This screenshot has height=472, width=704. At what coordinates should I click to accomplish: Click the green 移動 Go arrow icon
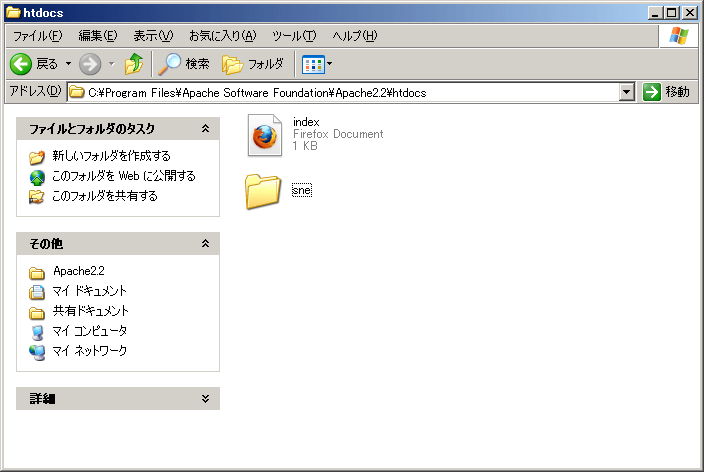[x=651, y=92]
